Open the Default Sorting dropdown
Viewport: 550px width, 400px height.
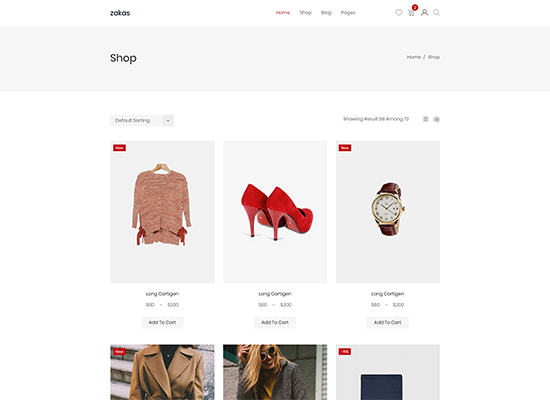142,120
